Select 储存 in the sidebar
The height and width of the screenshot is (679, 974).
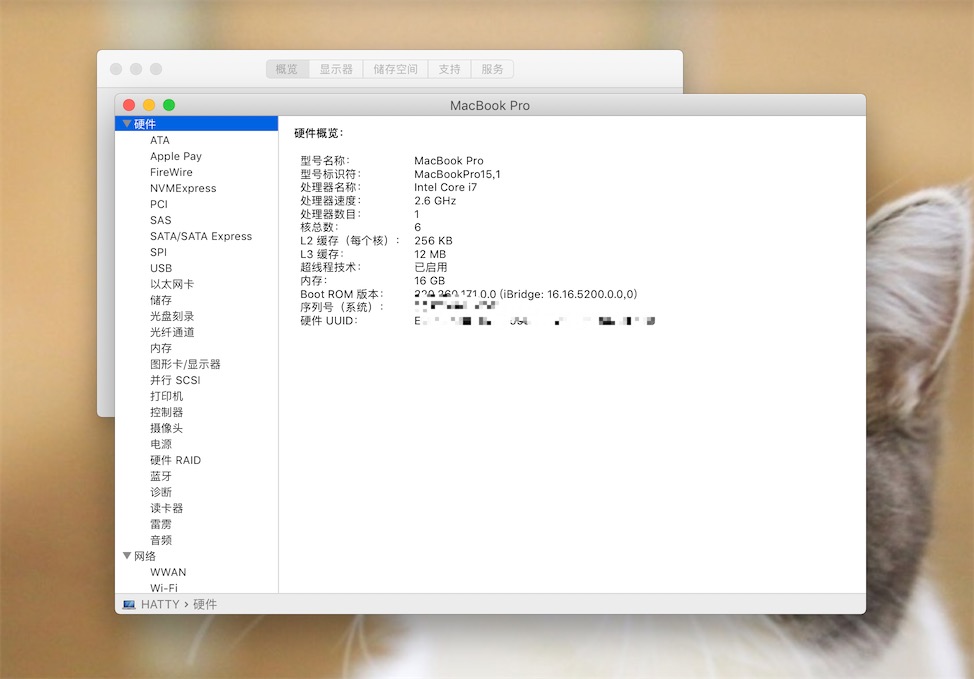click(x=161, y=300)
